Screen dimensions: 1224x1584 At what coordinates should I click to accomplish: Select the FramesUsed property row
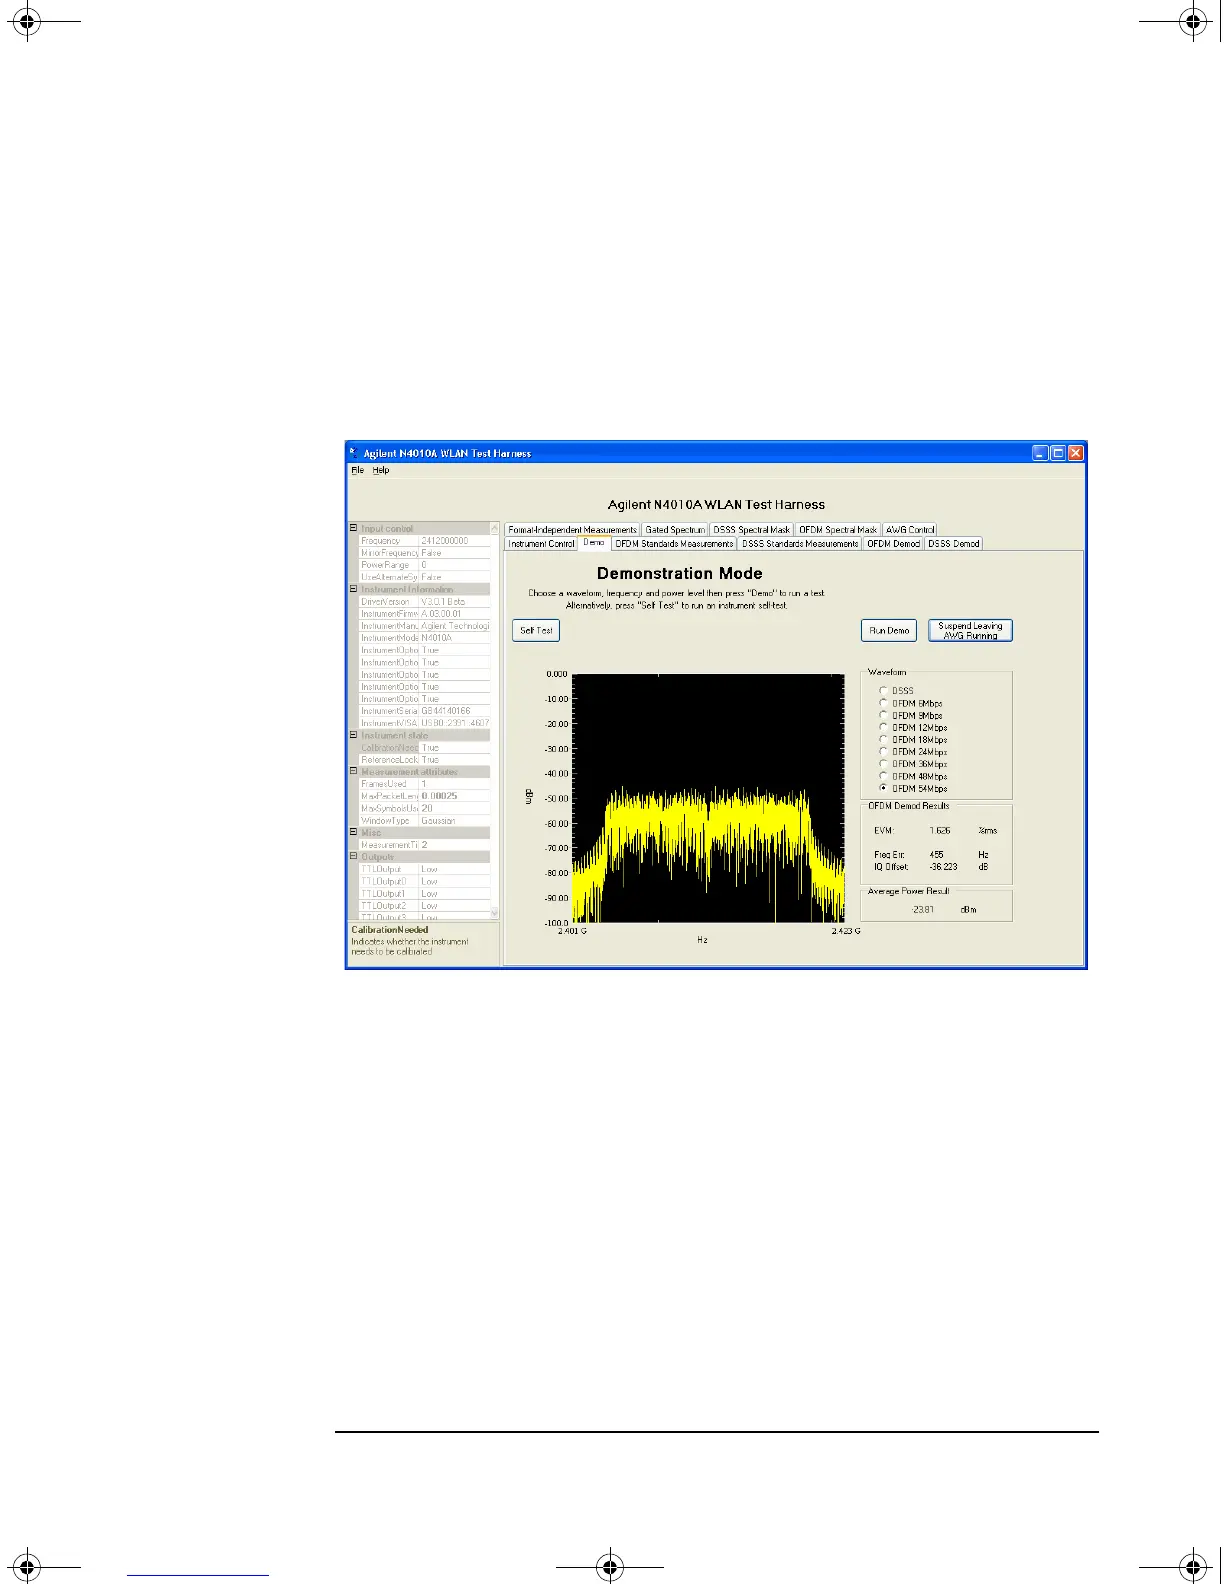coord(424,784)
